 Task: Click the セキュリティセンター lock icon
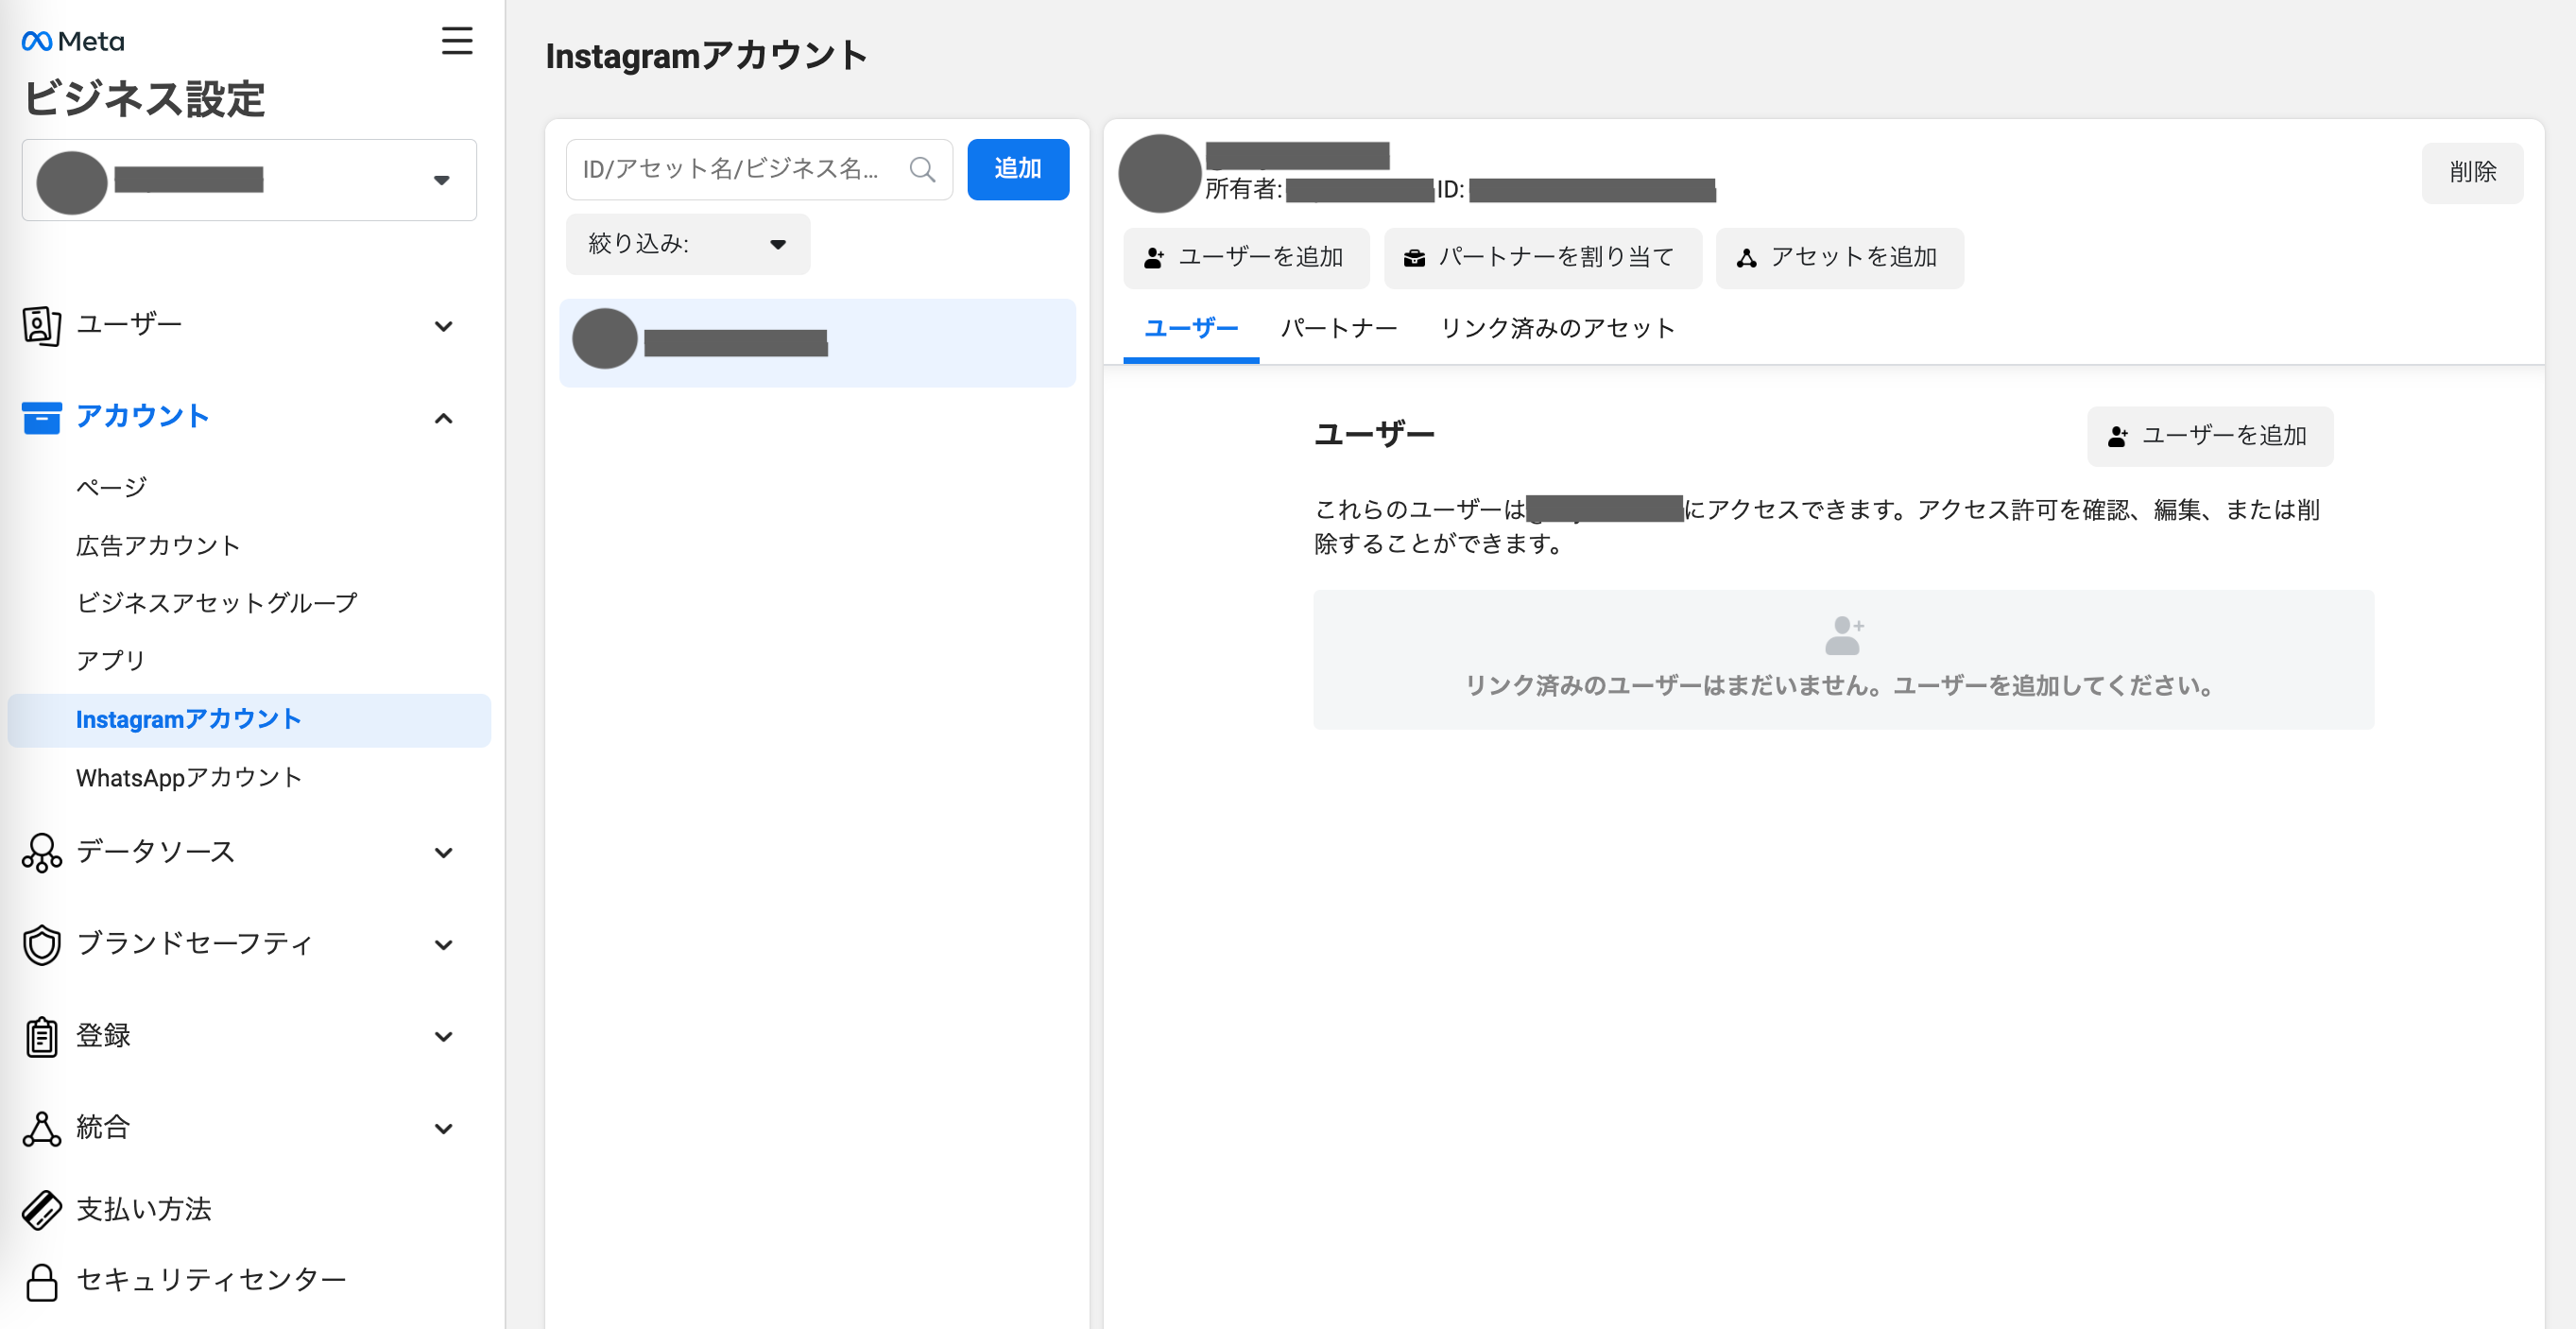click(41, 1282)
